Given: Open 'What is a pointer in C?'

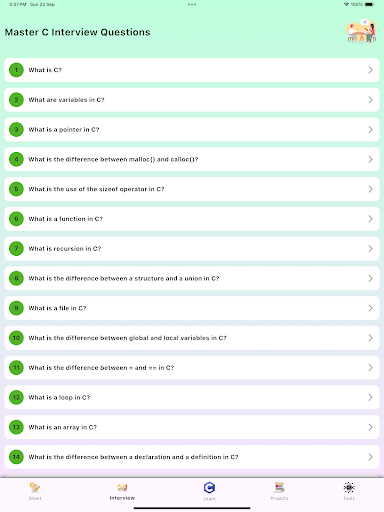Looking at the screenshot, I should [192, 130].
